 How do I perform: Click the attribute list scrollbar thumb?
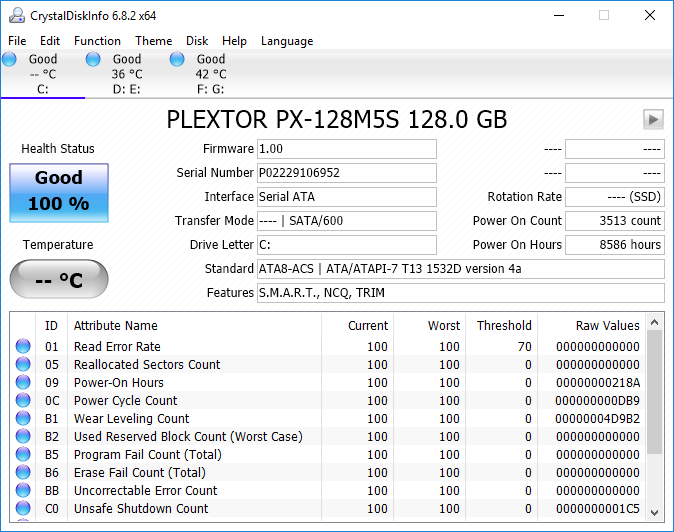654,392
